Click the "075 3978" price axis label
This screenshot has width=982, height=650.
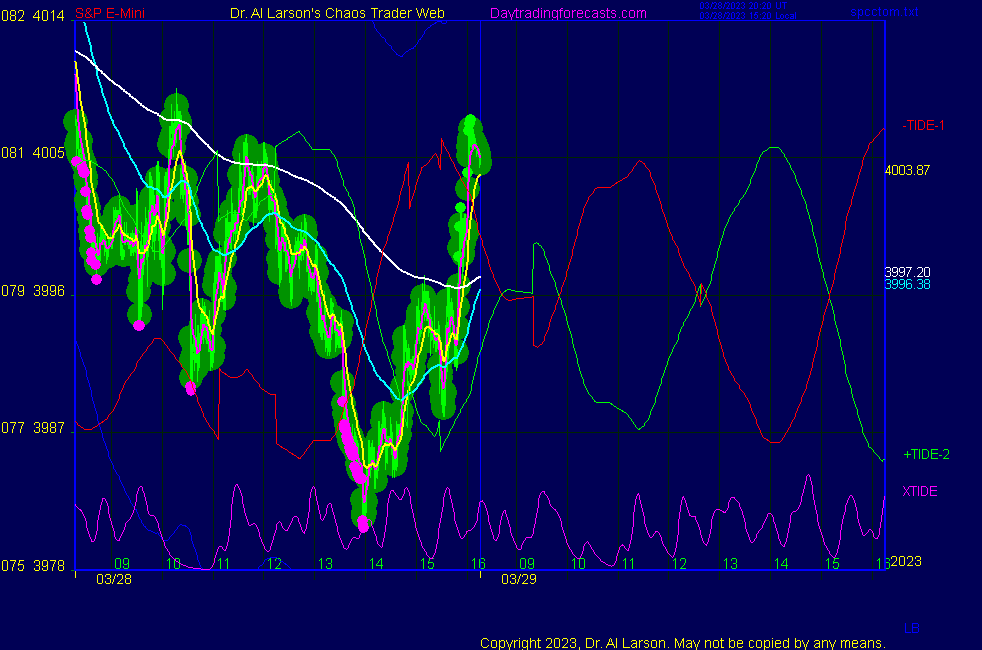pos(33,566)
